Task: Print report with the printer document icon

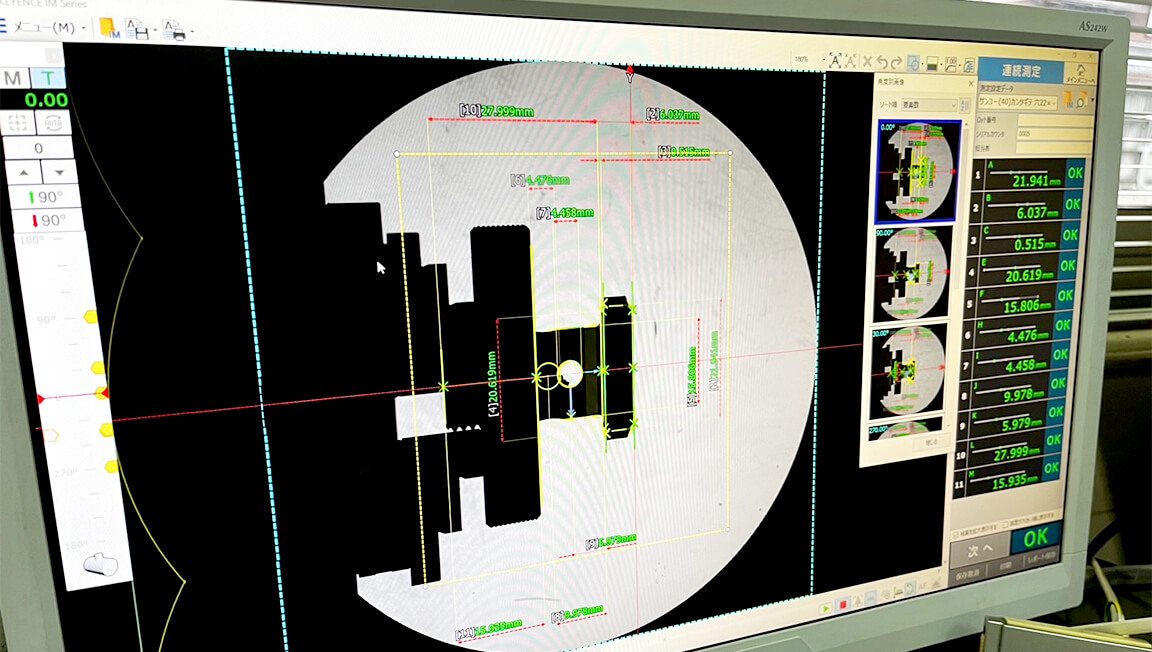Action: pyautogui.click(x=174, y=30)
